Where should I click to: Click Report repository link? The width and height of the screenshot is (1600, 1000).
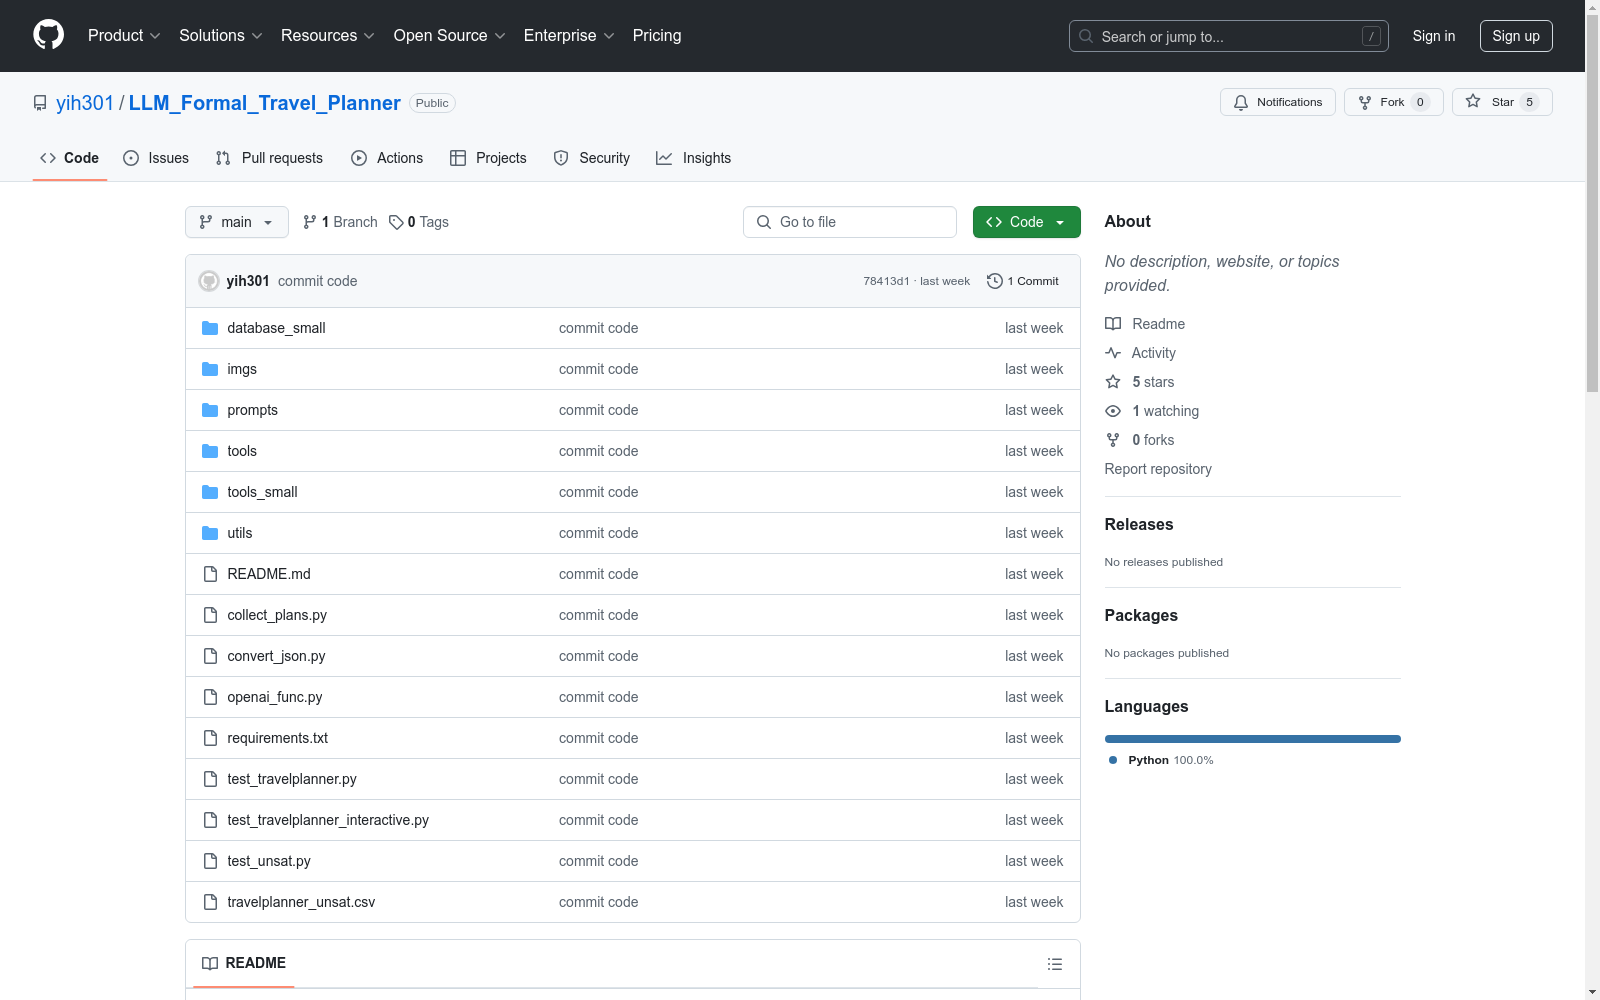click(x=1158, y=469)
